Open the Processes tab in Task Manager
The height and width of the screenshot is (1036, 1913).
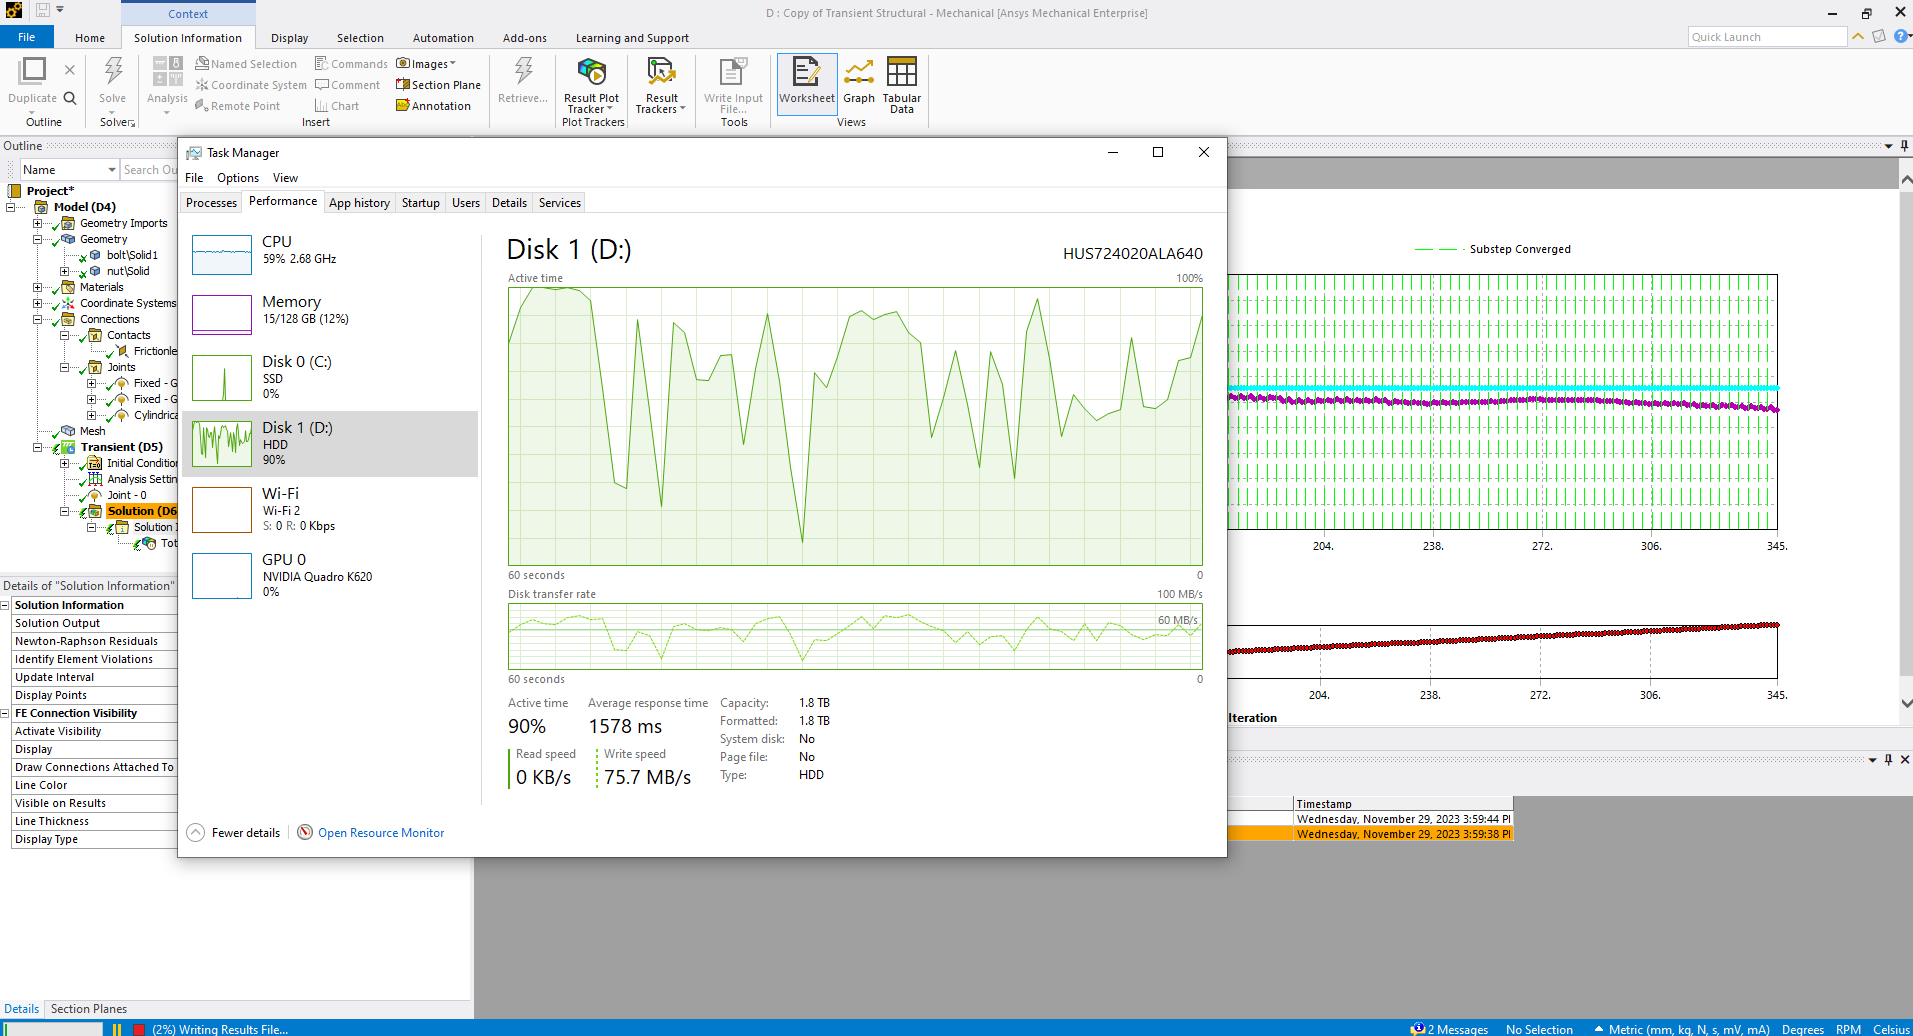[212, 203]
